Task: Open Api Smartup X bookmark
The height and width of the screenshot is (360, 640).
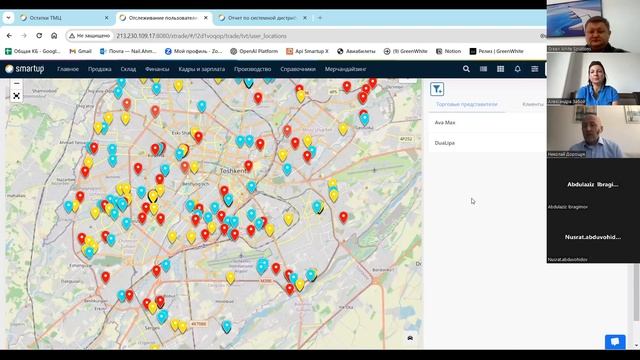Action: (307, 51)
